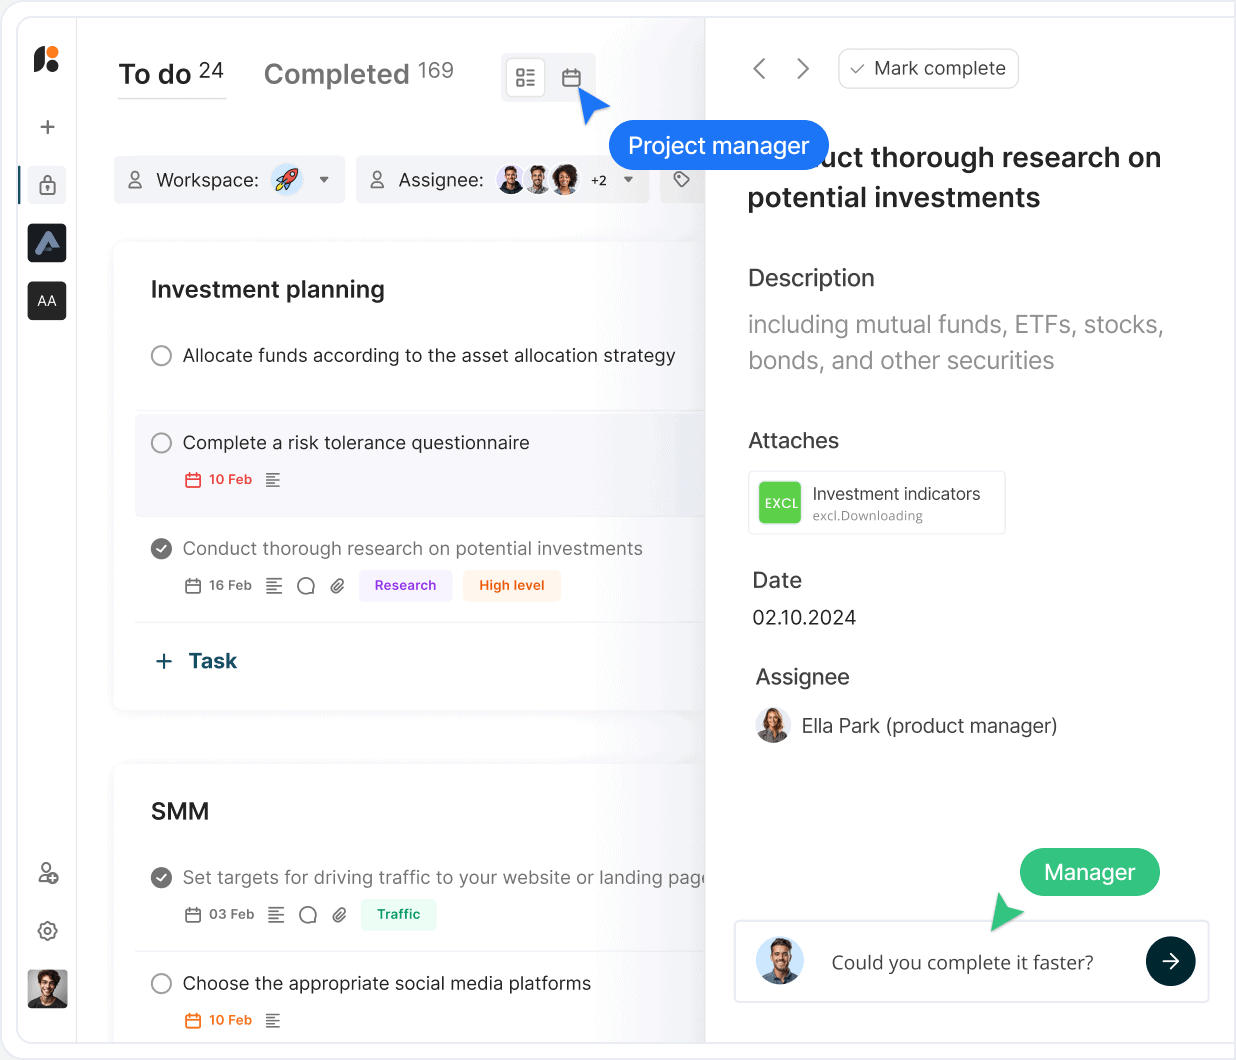The height and width of the screenshot is (1060, 1236).
Task: Go to next task with right chevron
Action: click(x=802, y=68)
